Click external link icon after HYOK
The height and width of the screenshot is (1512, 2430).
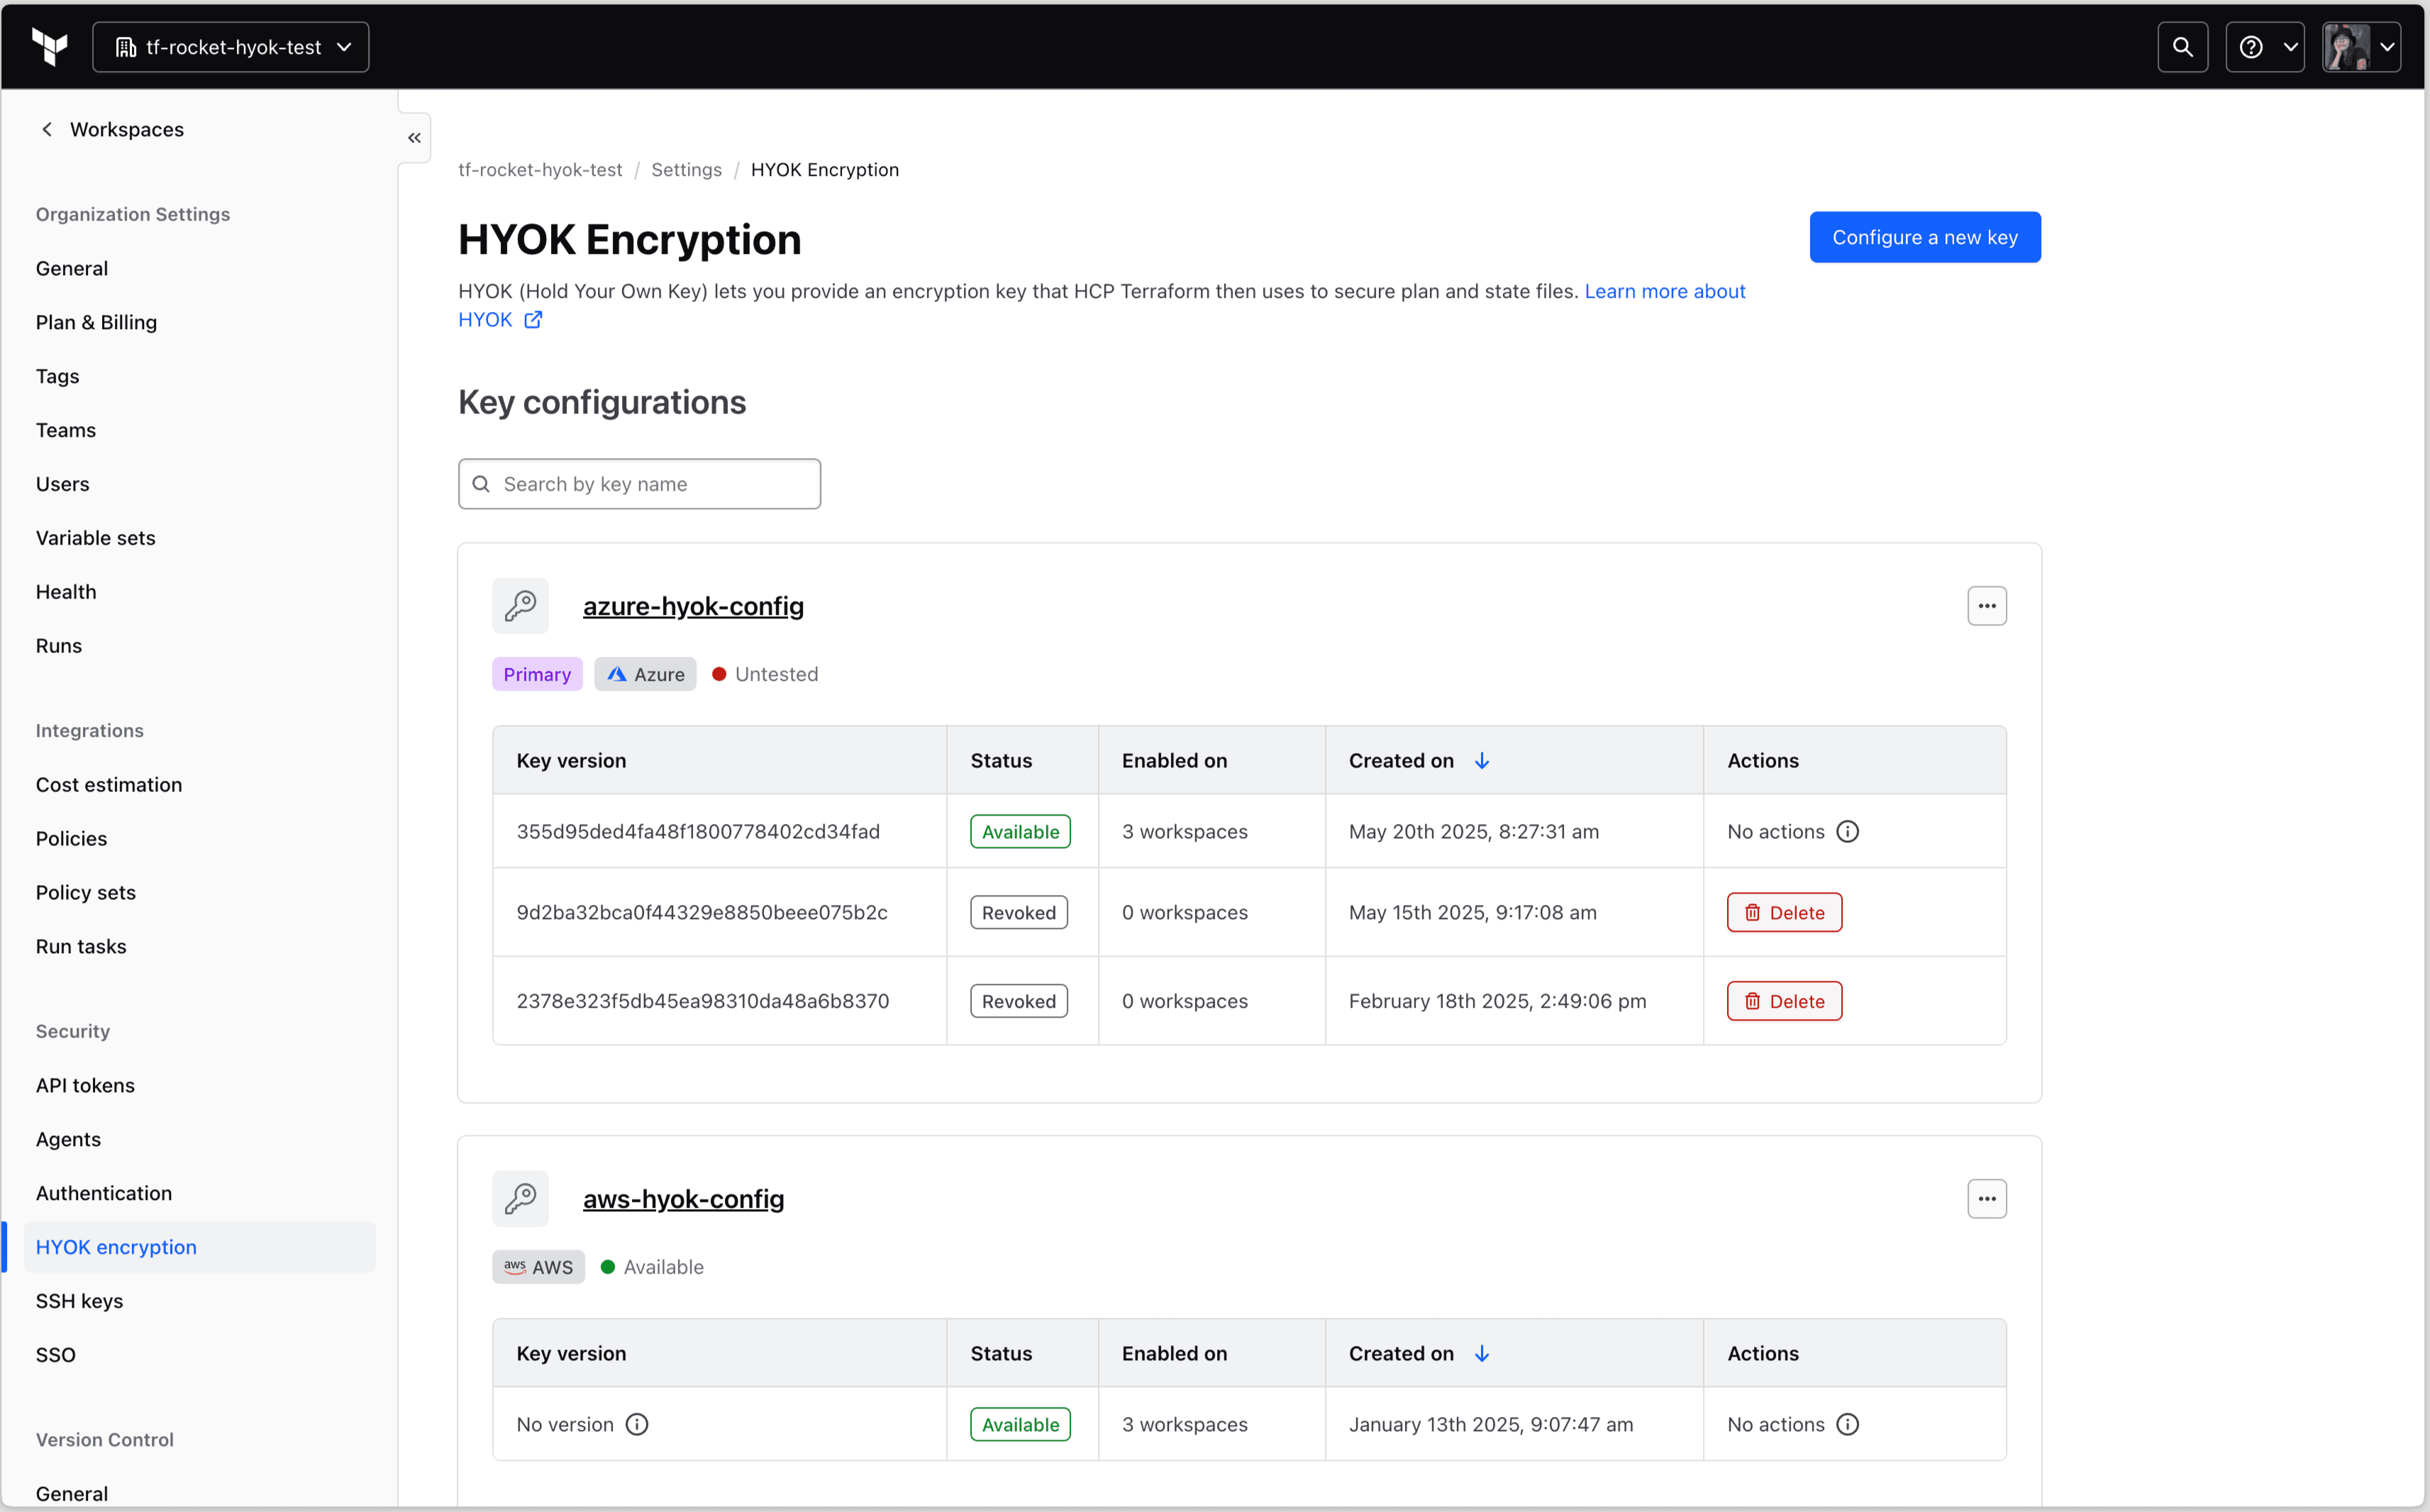533,320
